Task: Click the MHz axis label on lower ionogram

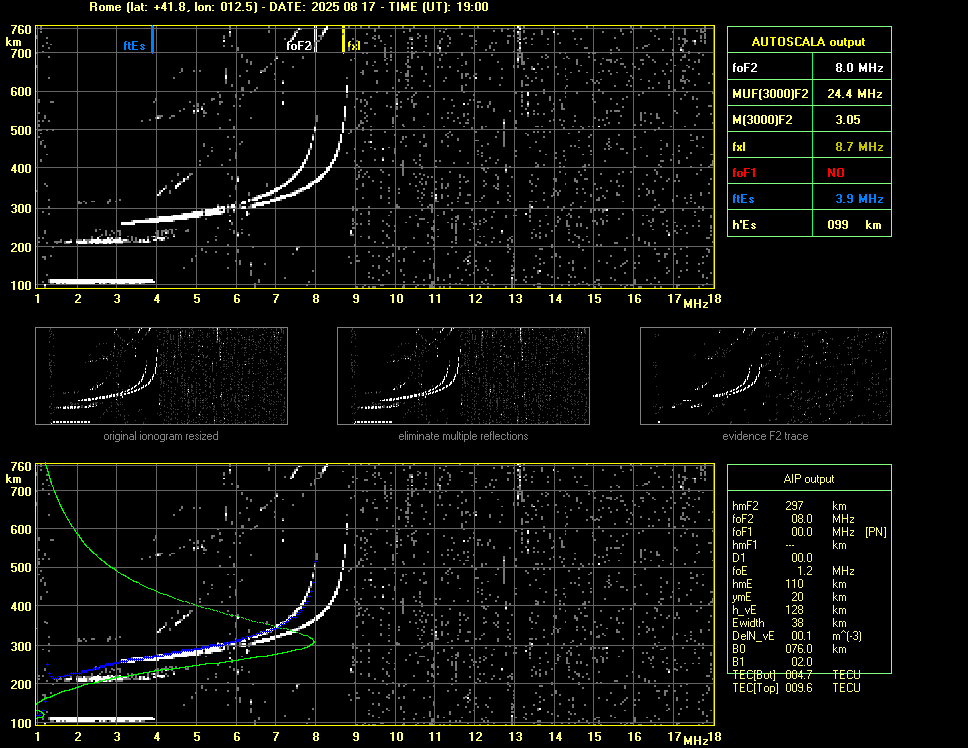Action: (695, 741)
